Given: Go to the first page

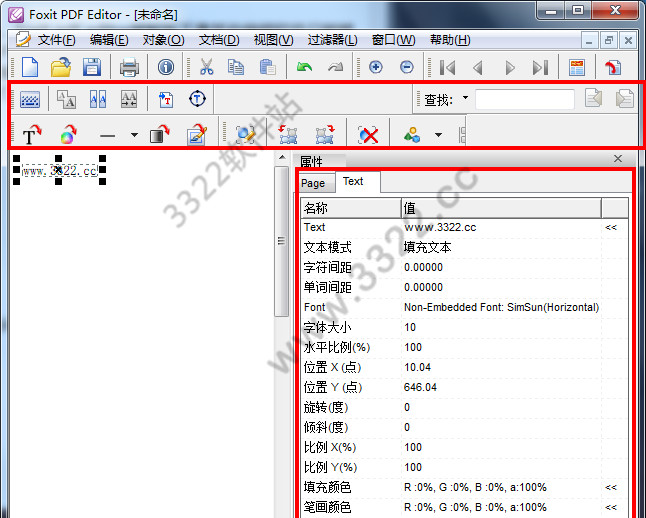Looking at the screenshot, I should 447,67.
